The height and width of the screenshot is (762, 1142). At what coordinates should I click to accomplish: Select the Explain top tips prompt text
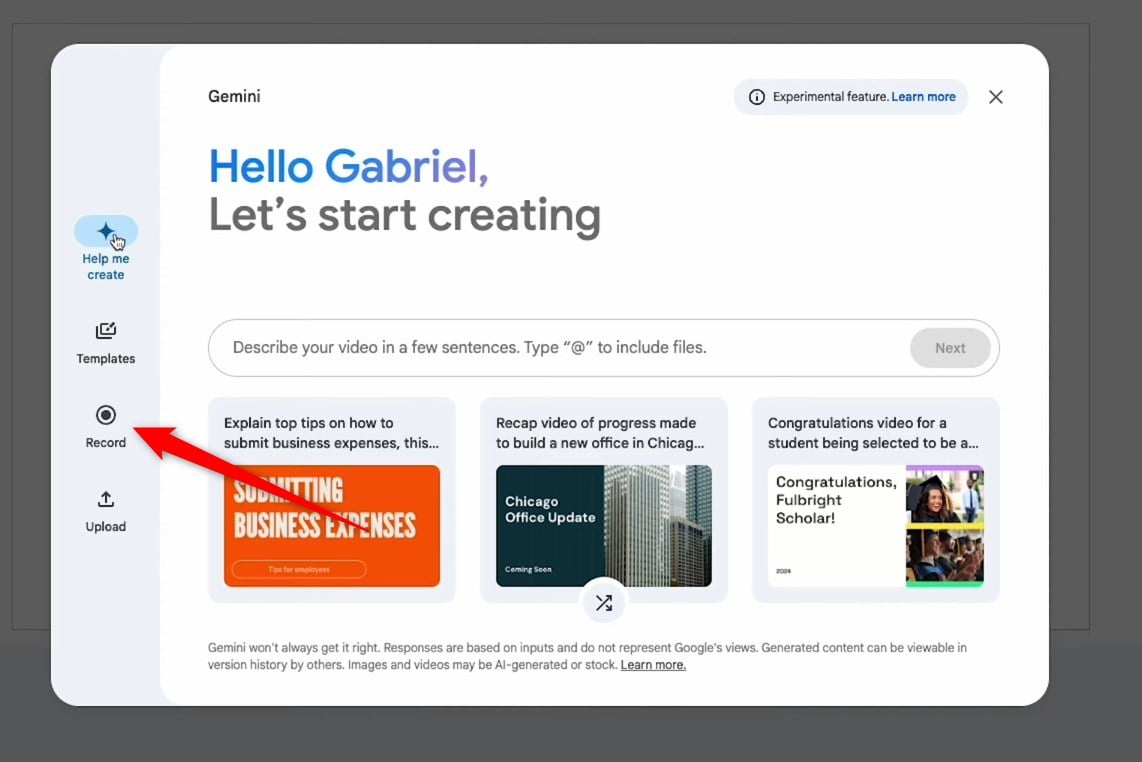click(331, 433)
